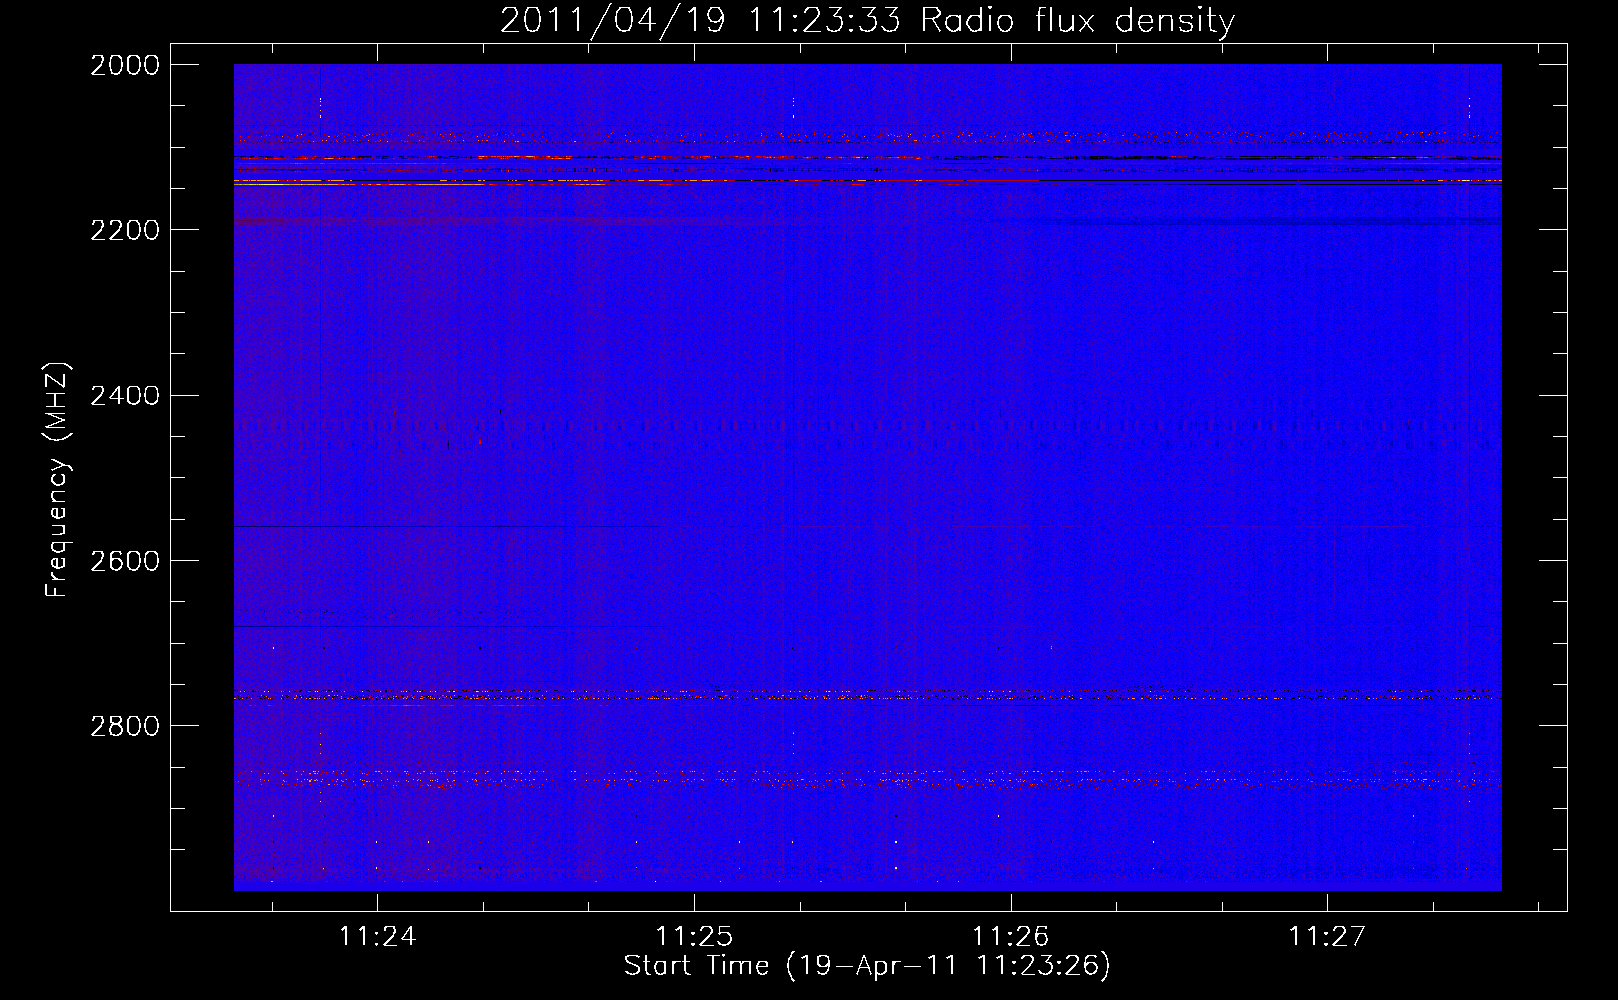This screenshot has height=1000, width=1618.
Task: Click the 11:24 time axis label
Action: click(377, 937)
